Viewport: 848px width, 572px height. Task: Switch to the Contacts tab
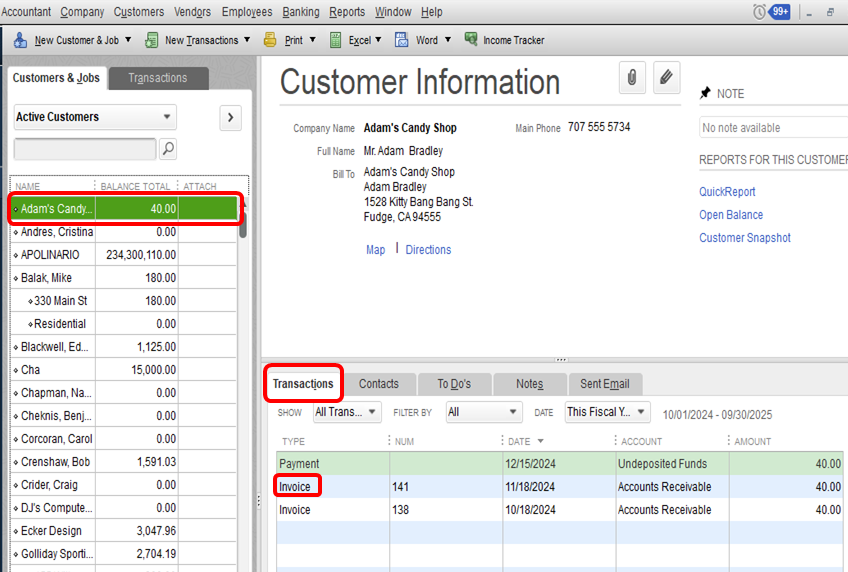[379, 384]
